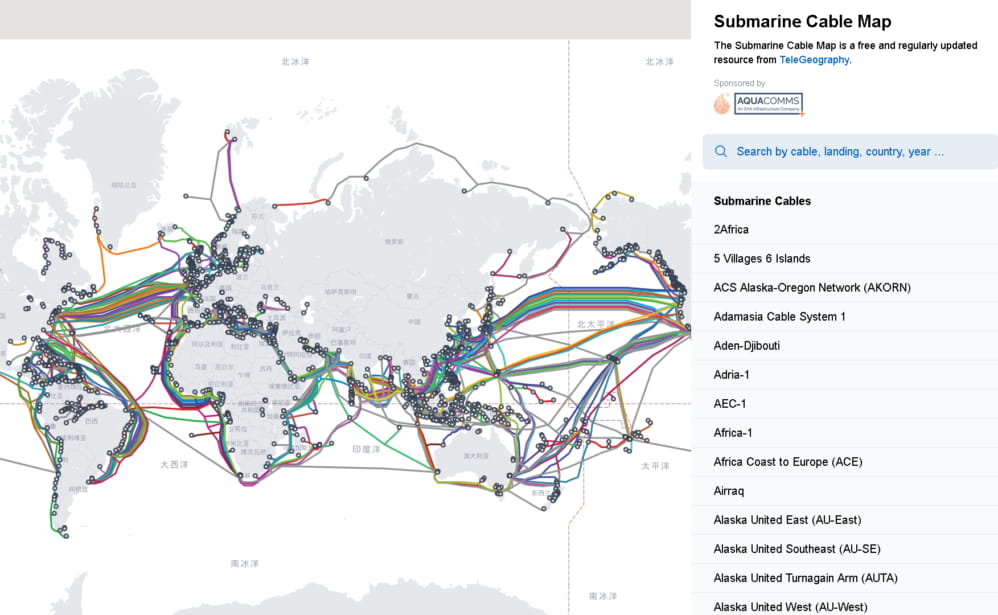This screenshot has width=998, height=615.
Task: Open Africa Coast to Europe (ACE)
Action: point(845,462)
